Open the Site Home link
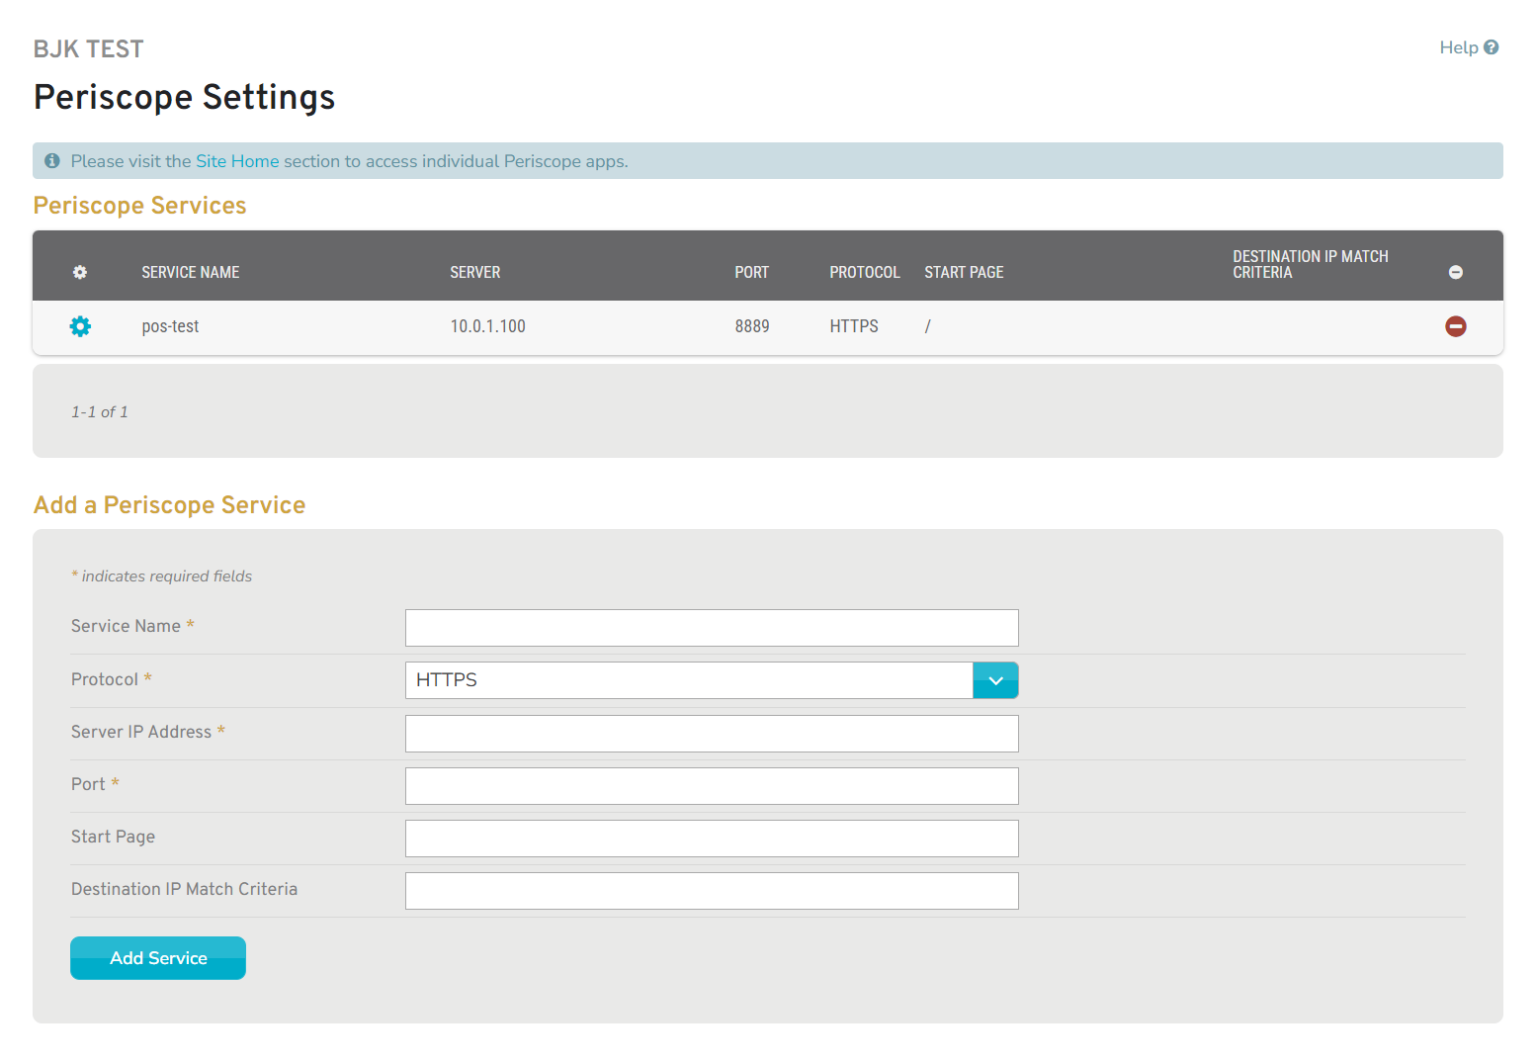Screen dimensions: 1536x1062 [237, 161]
